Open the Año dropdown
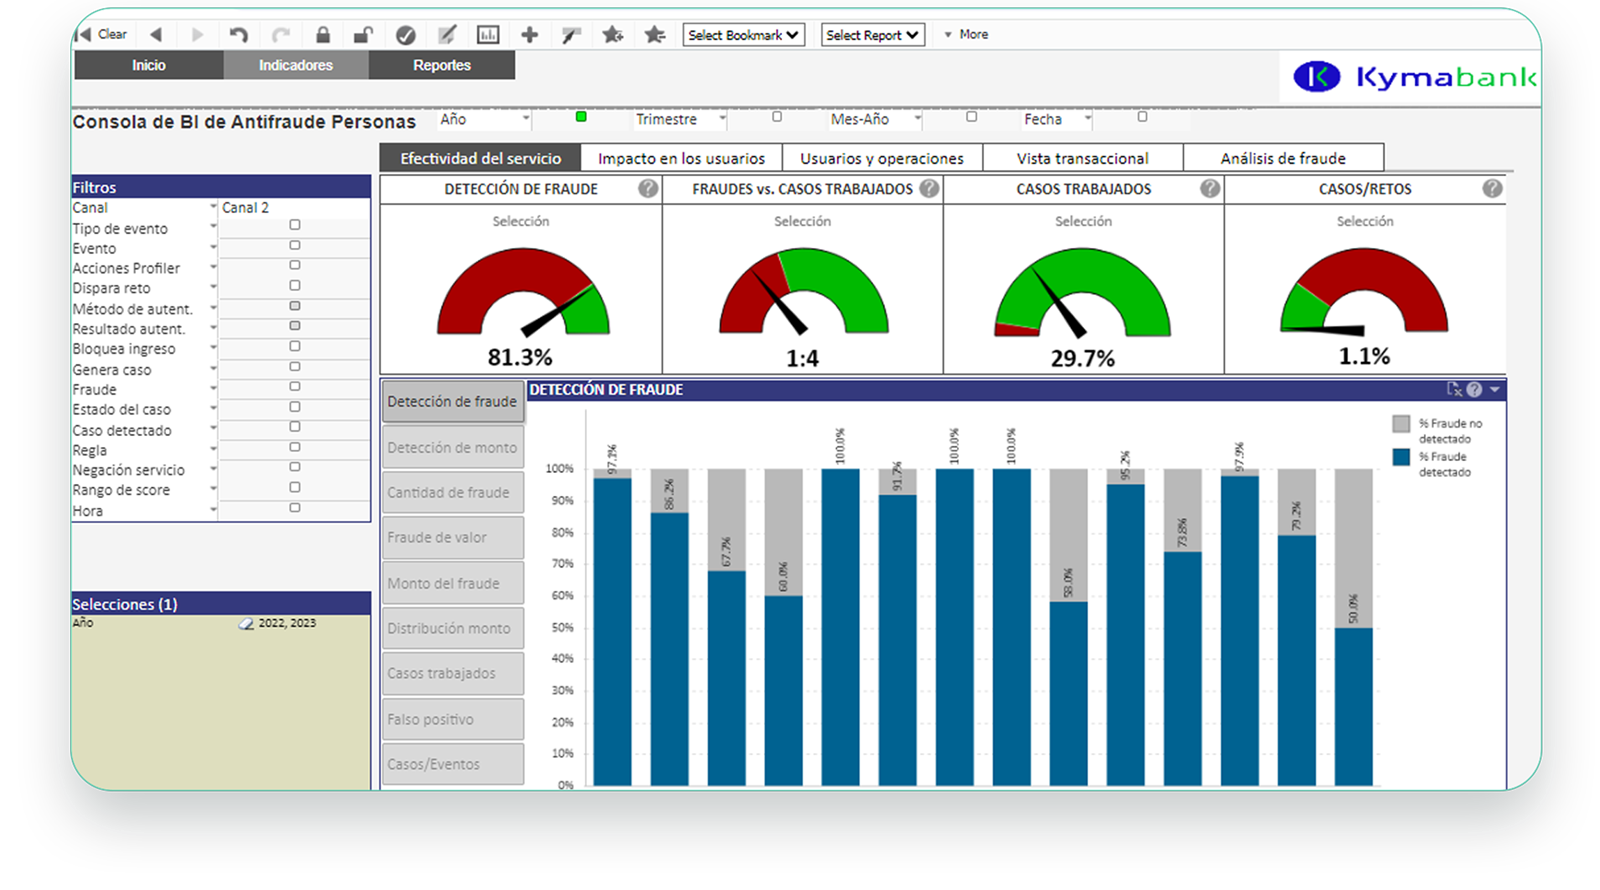This screenshot has height=890, width=1600. tap(484, 119)
